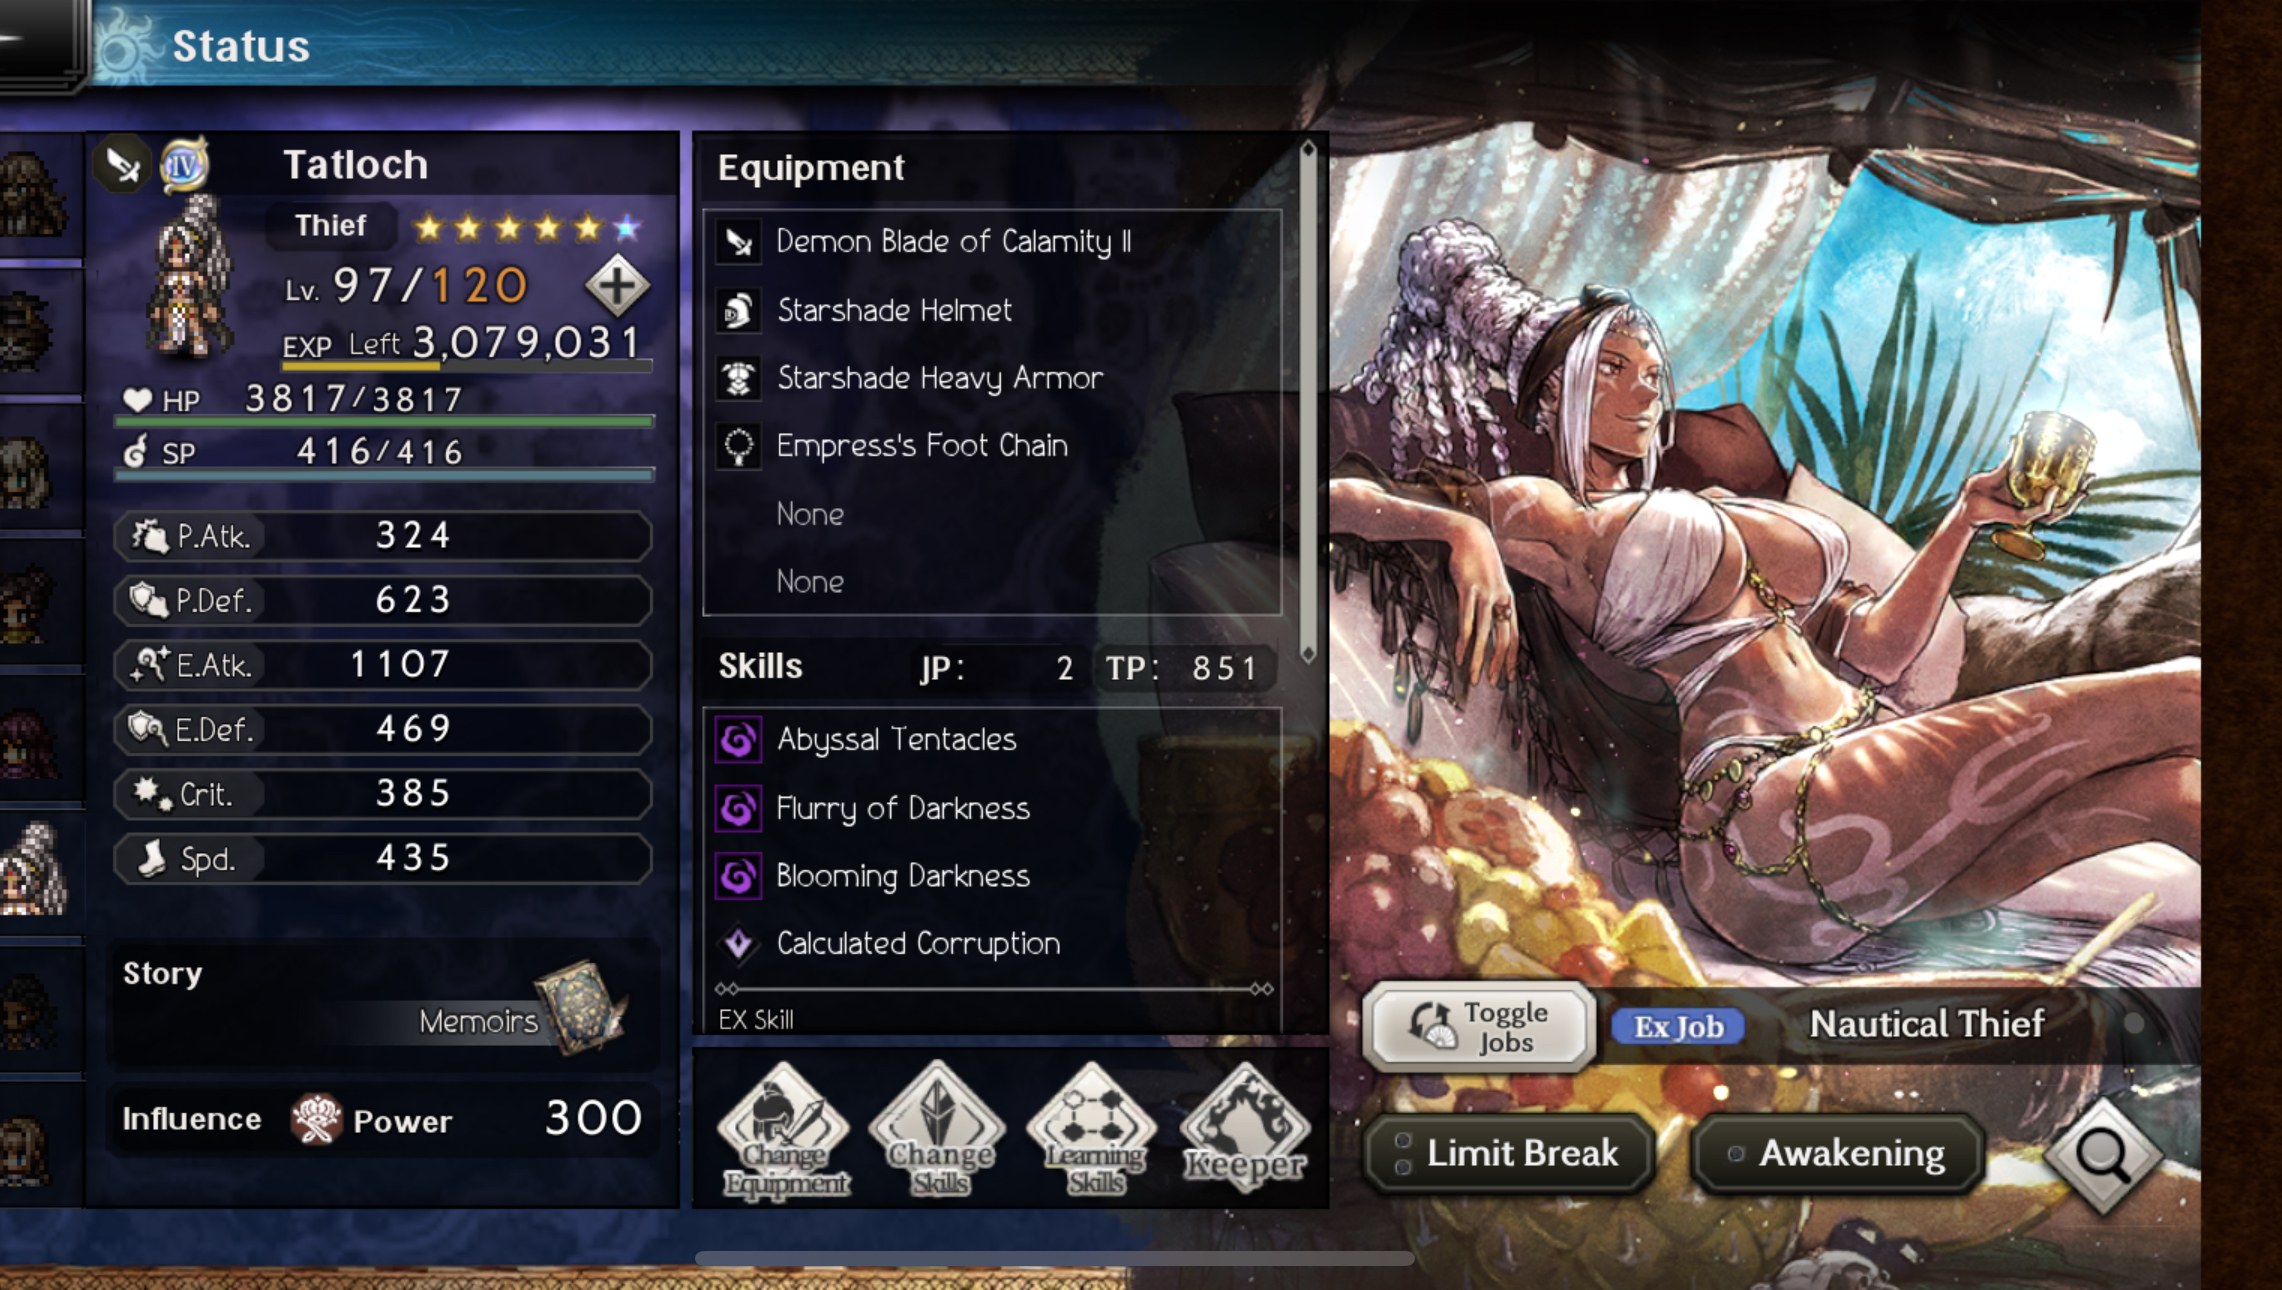Tap the Ex Job tag
This screenshot has width=2282, height=1290.
[1678, 1027]
